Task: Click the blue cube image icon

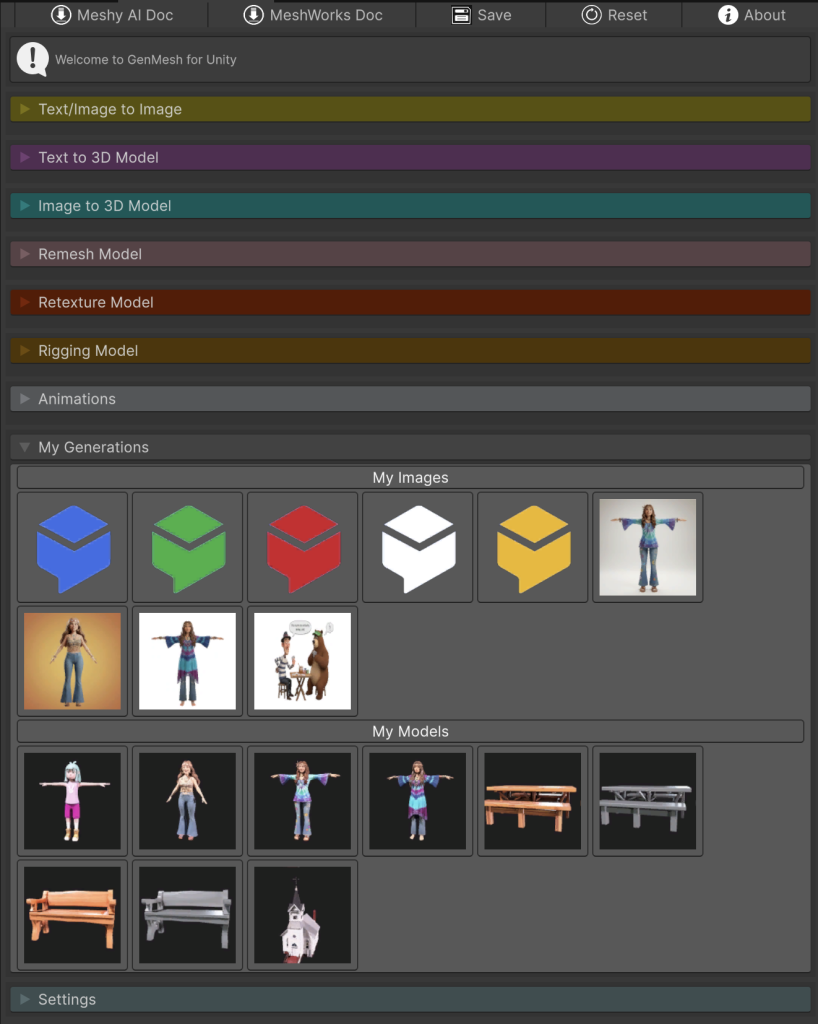Action: [73, 547]
